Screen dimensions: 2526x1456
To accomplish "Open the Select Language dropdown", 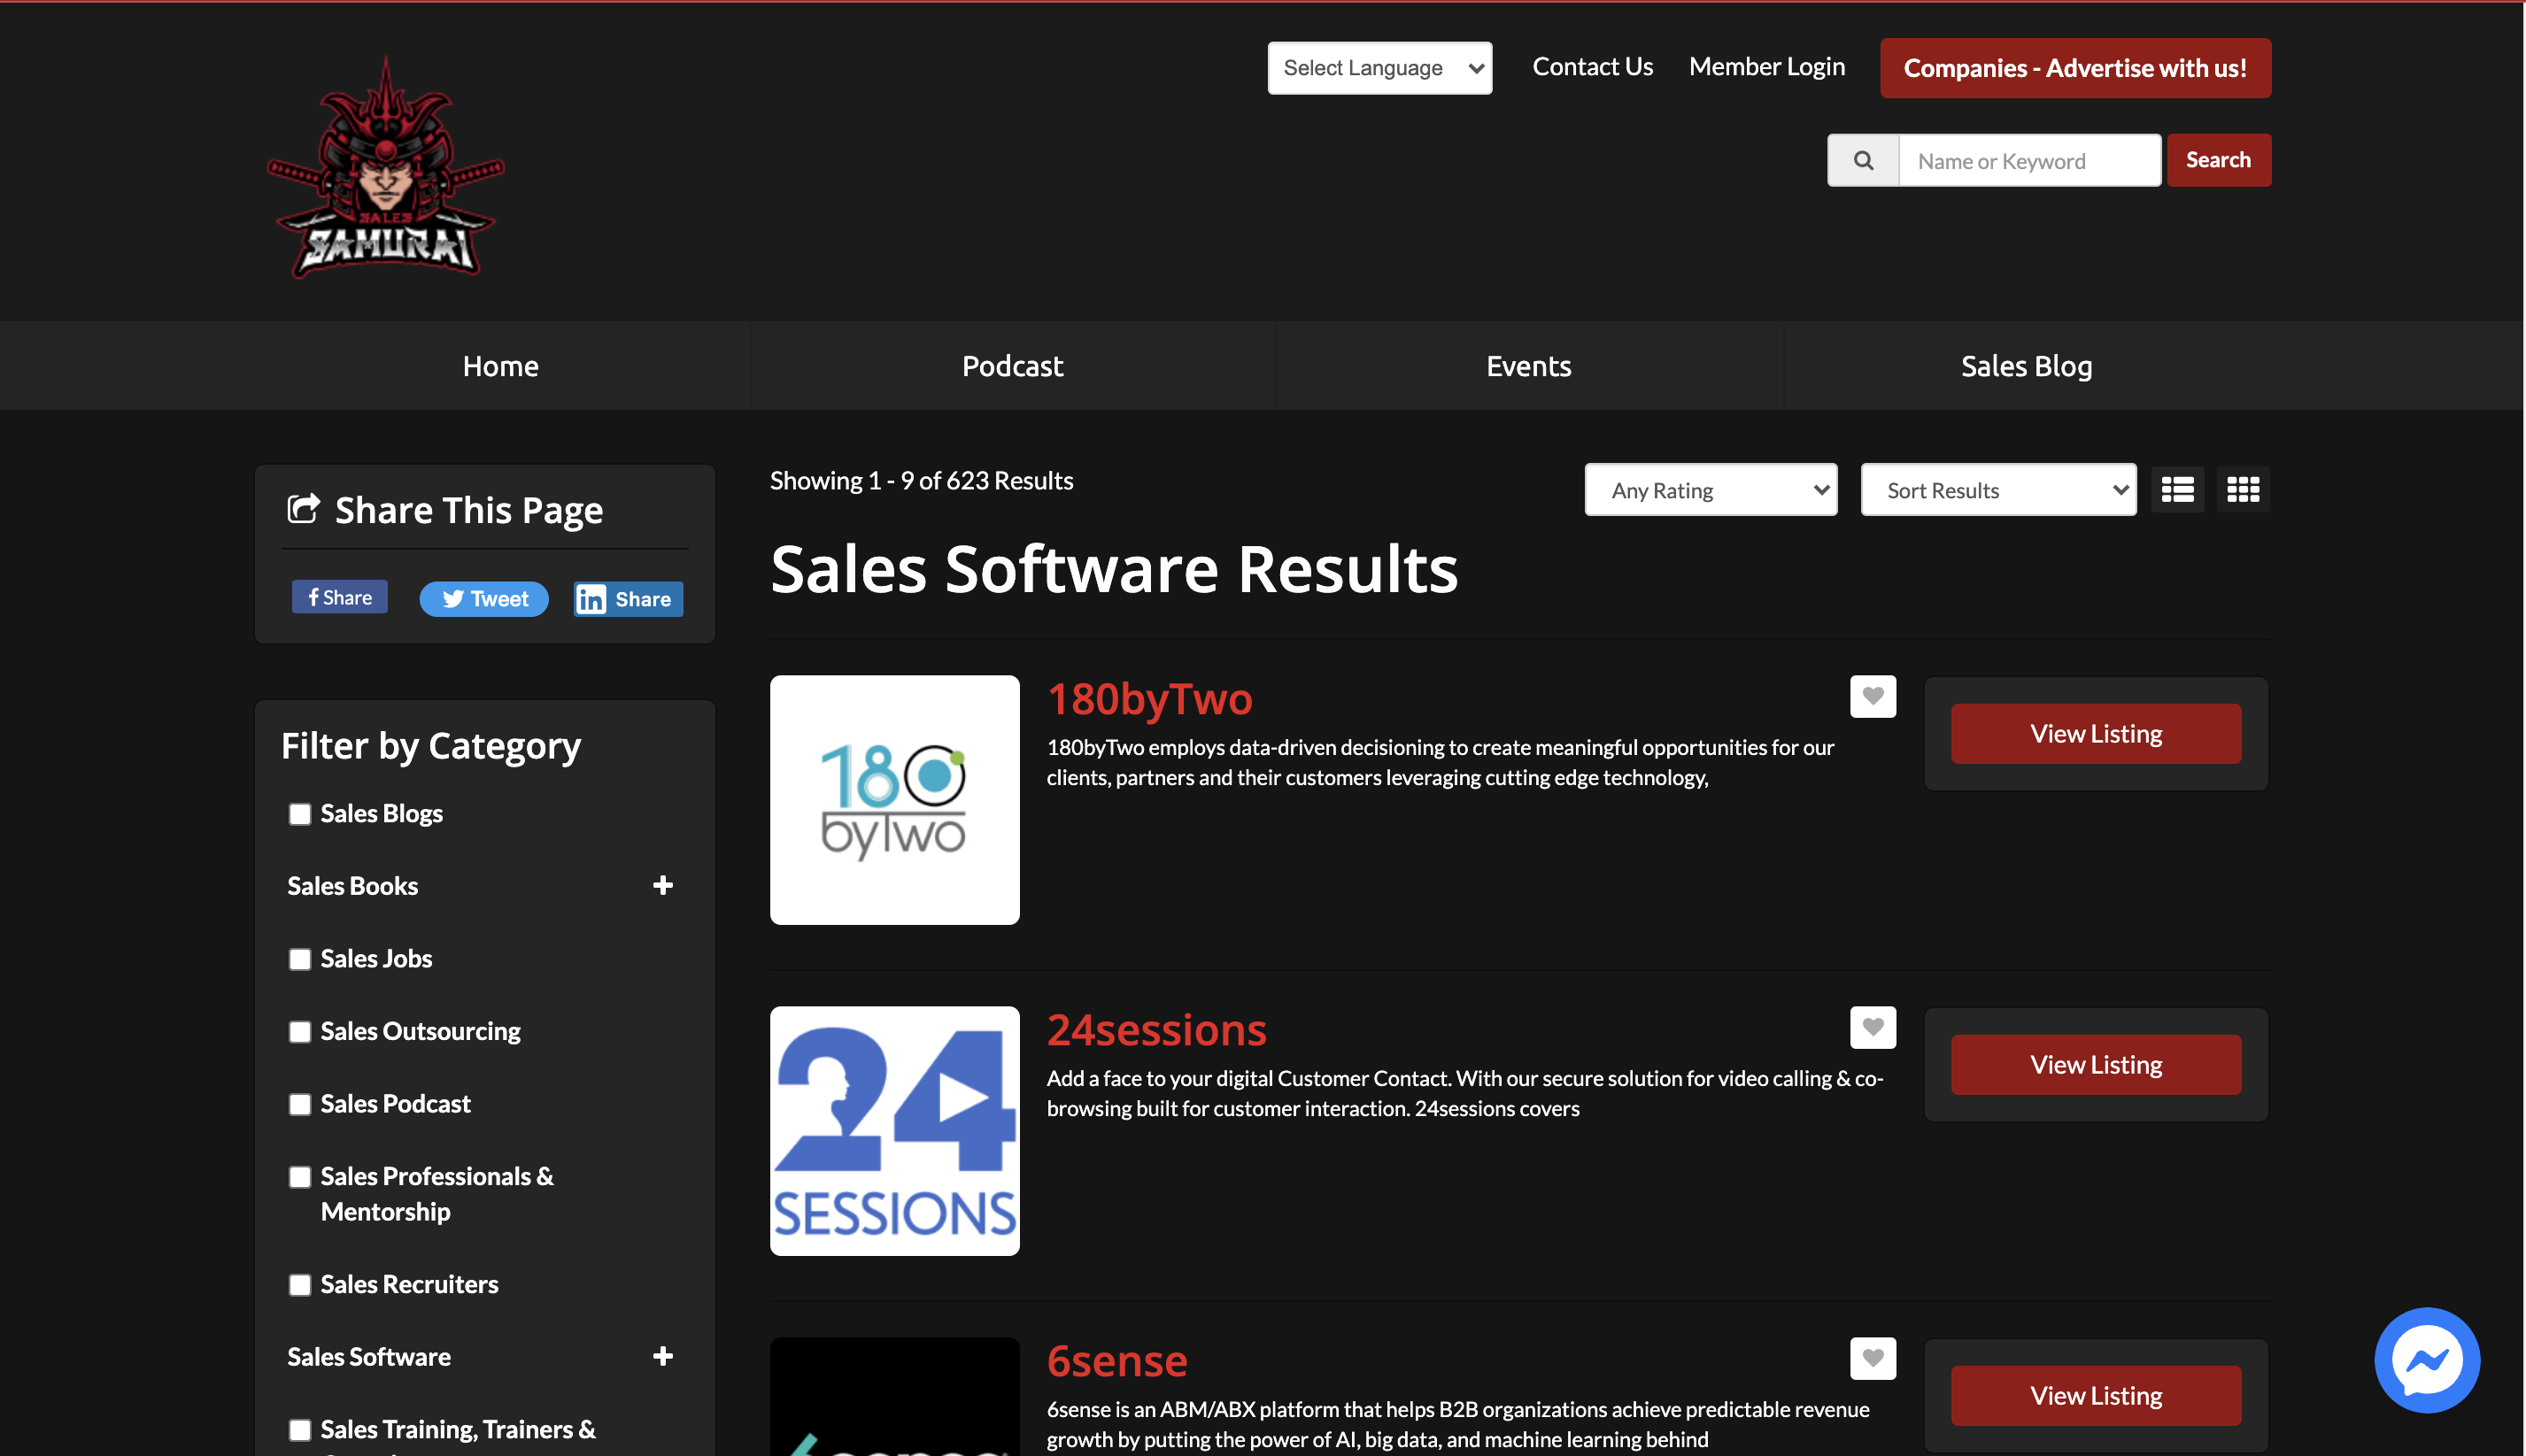I will click(x=1379, y=67).
